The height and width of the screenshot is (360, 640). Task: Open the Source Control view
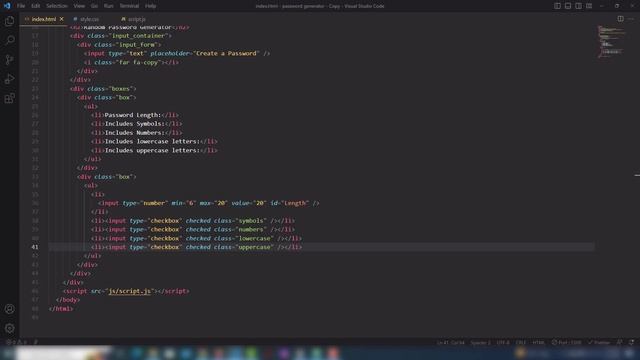point(9,60)
